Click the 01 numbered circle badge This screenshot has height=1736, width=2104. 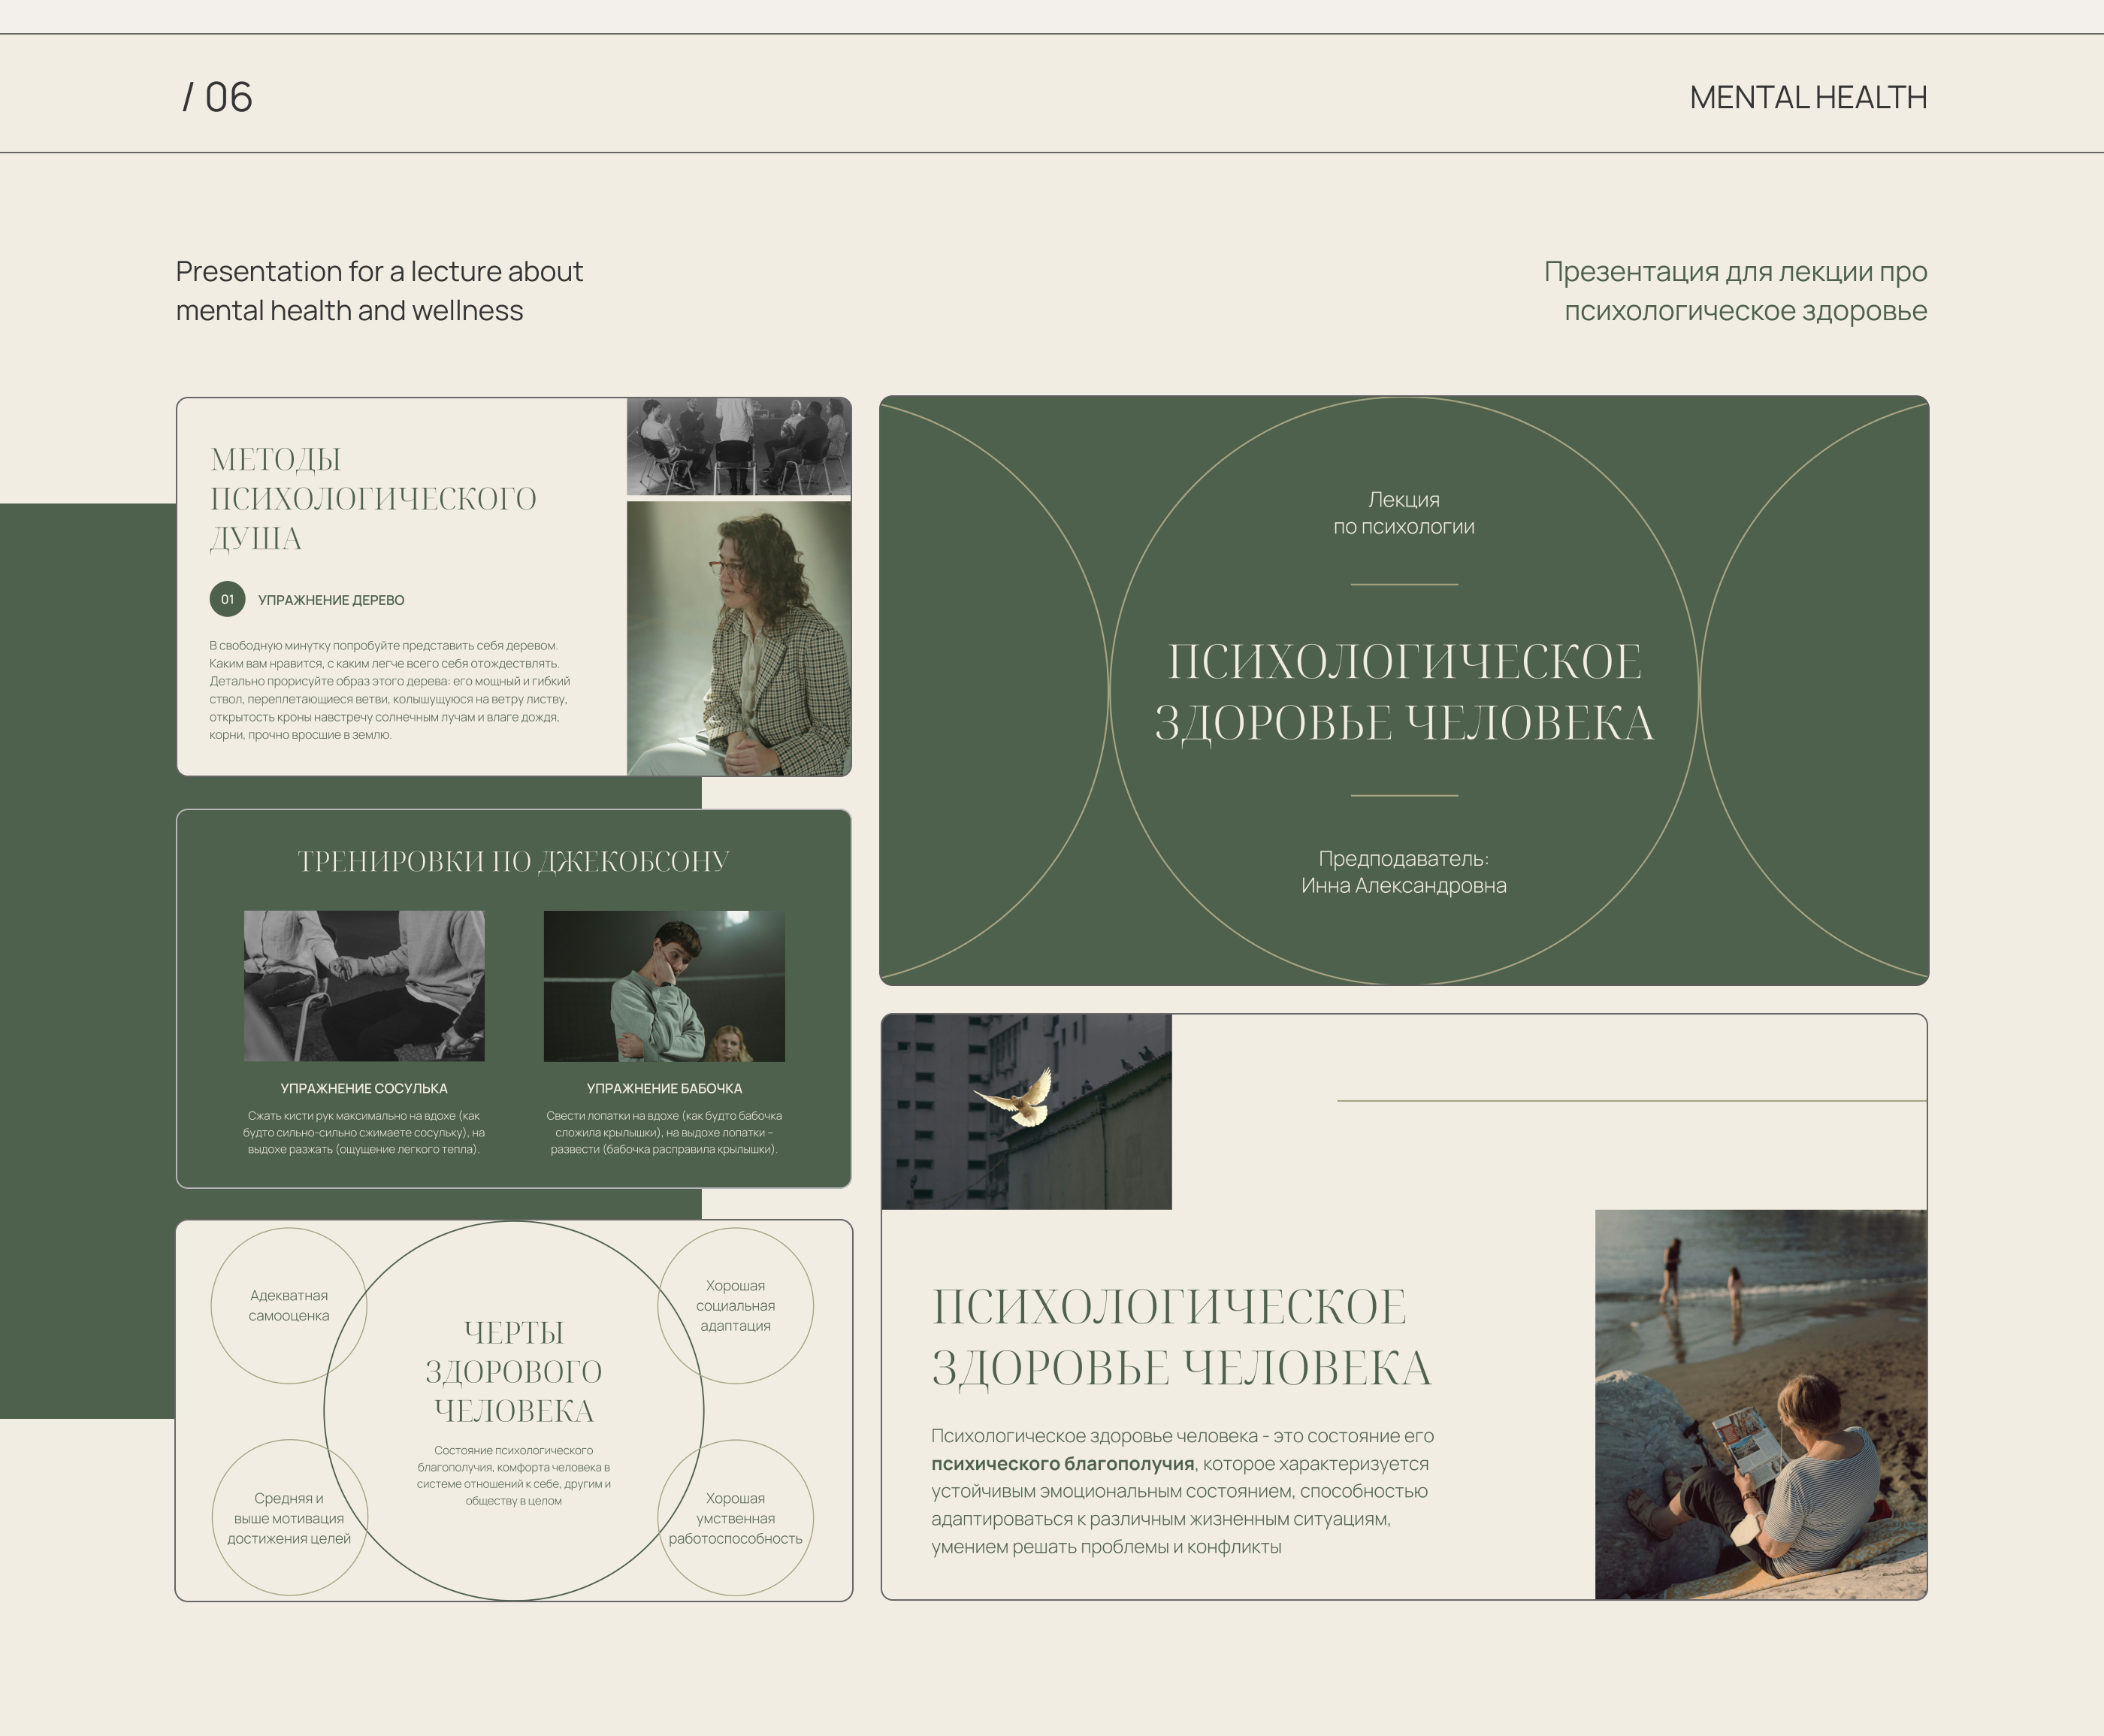click(227, 599)
